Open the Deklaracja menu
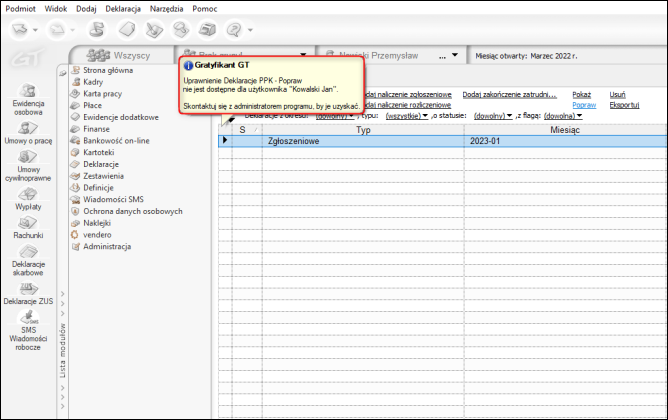This screenshot has width=668, height=420. [x=123, y=9]
